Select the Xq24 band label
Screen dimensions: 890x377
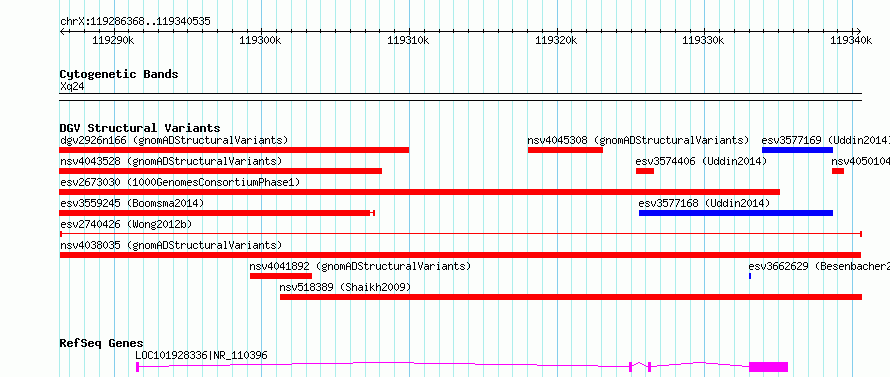point(72,86)
